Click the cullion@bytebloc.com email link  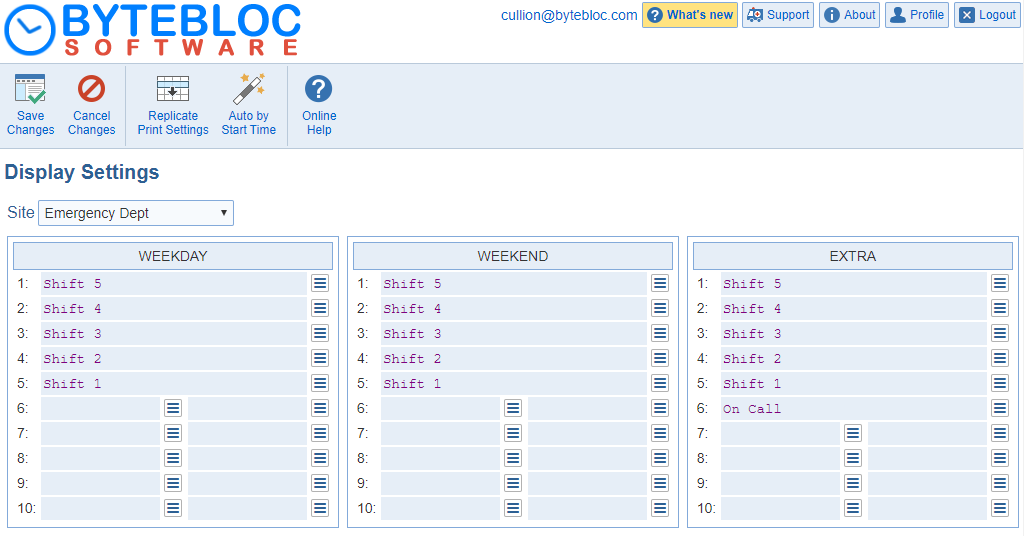click(x=569, y=15)
